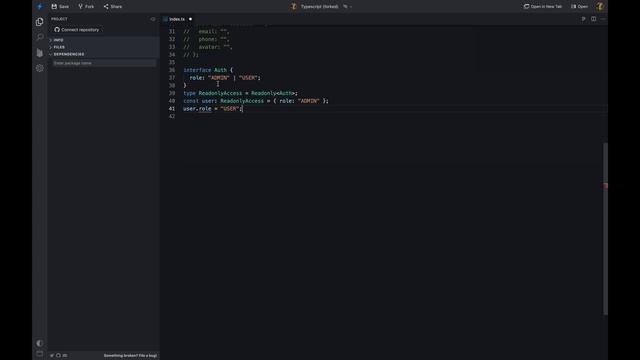Click the user.role assignment line
This screenshot has width=640, height=360.
tap(213, 109)
